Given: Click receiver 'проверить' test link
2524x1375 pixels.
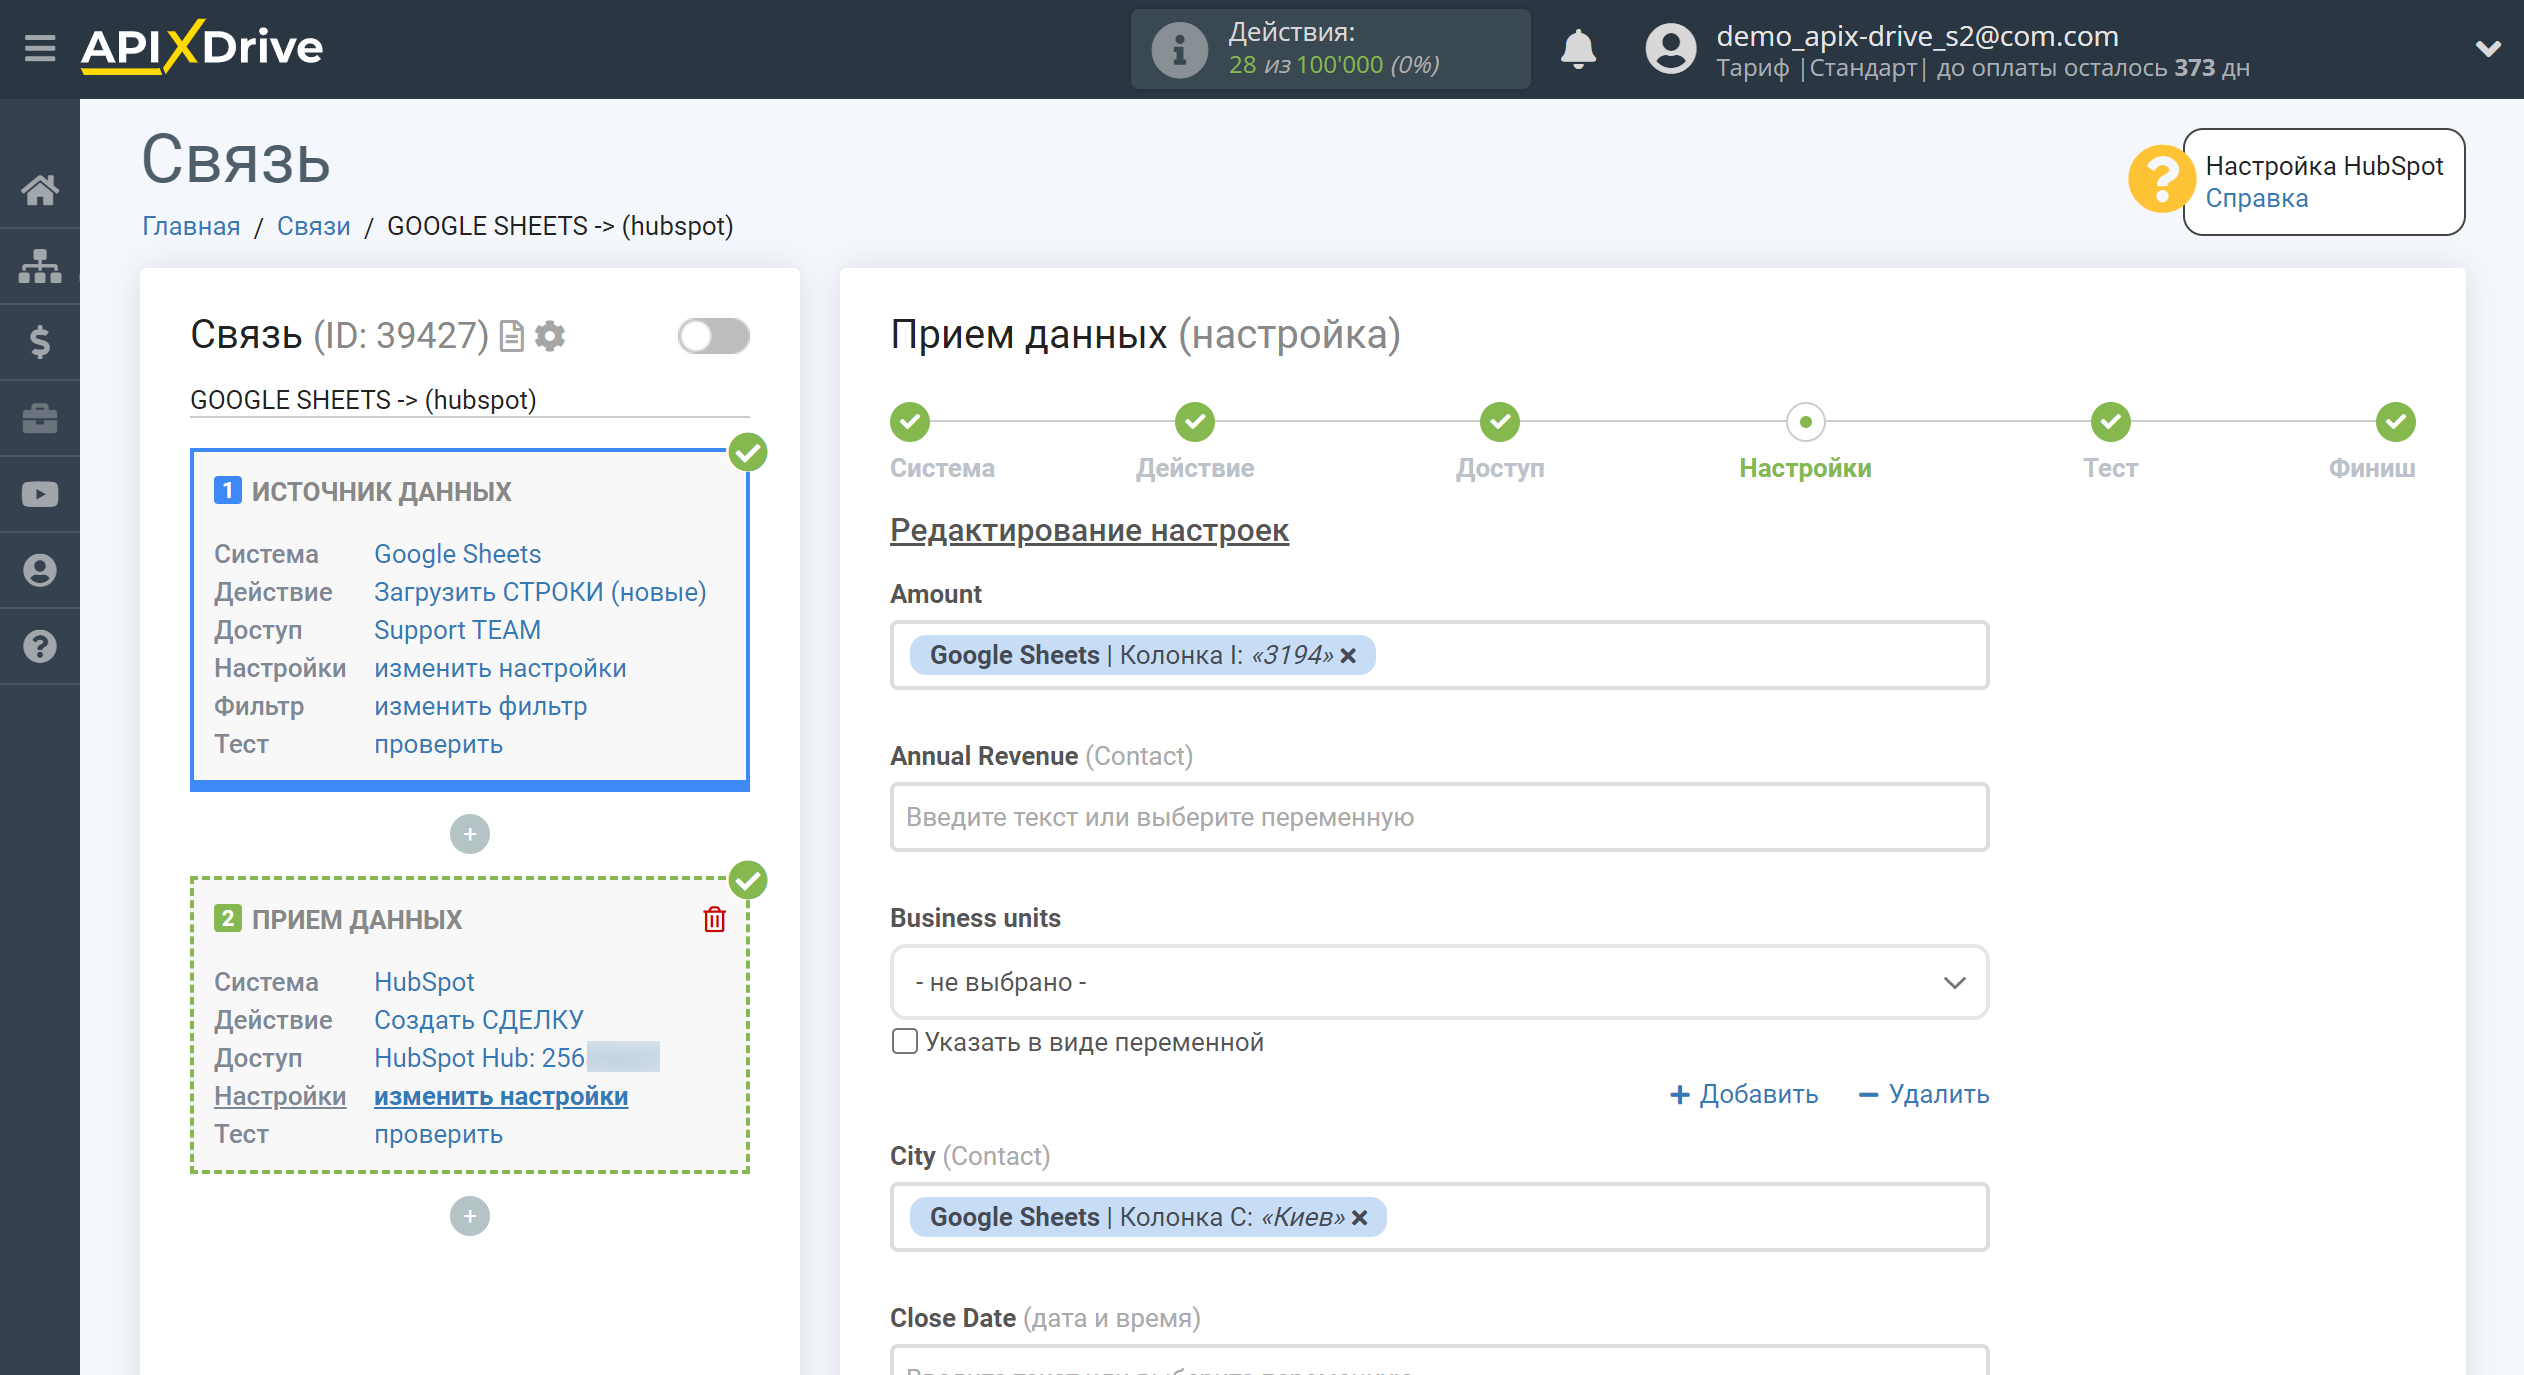Looking at the screenshot, I should tap(438, 1134).
